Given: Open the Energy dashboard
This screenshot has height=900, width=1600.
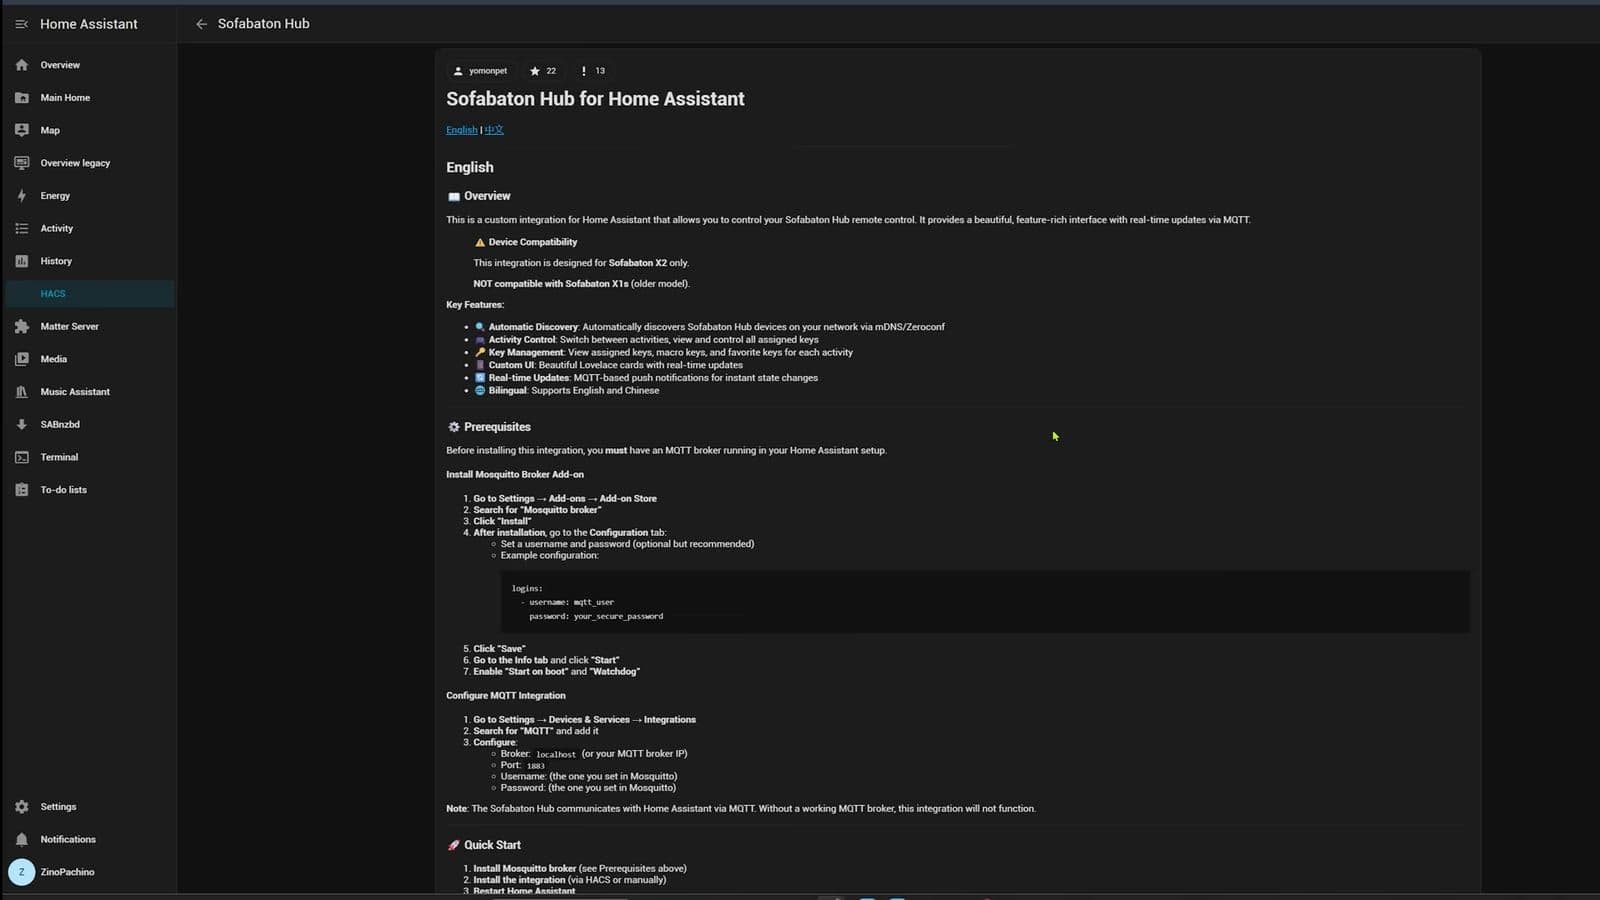Looking at the screenshot, I should [x=90, y=196].
